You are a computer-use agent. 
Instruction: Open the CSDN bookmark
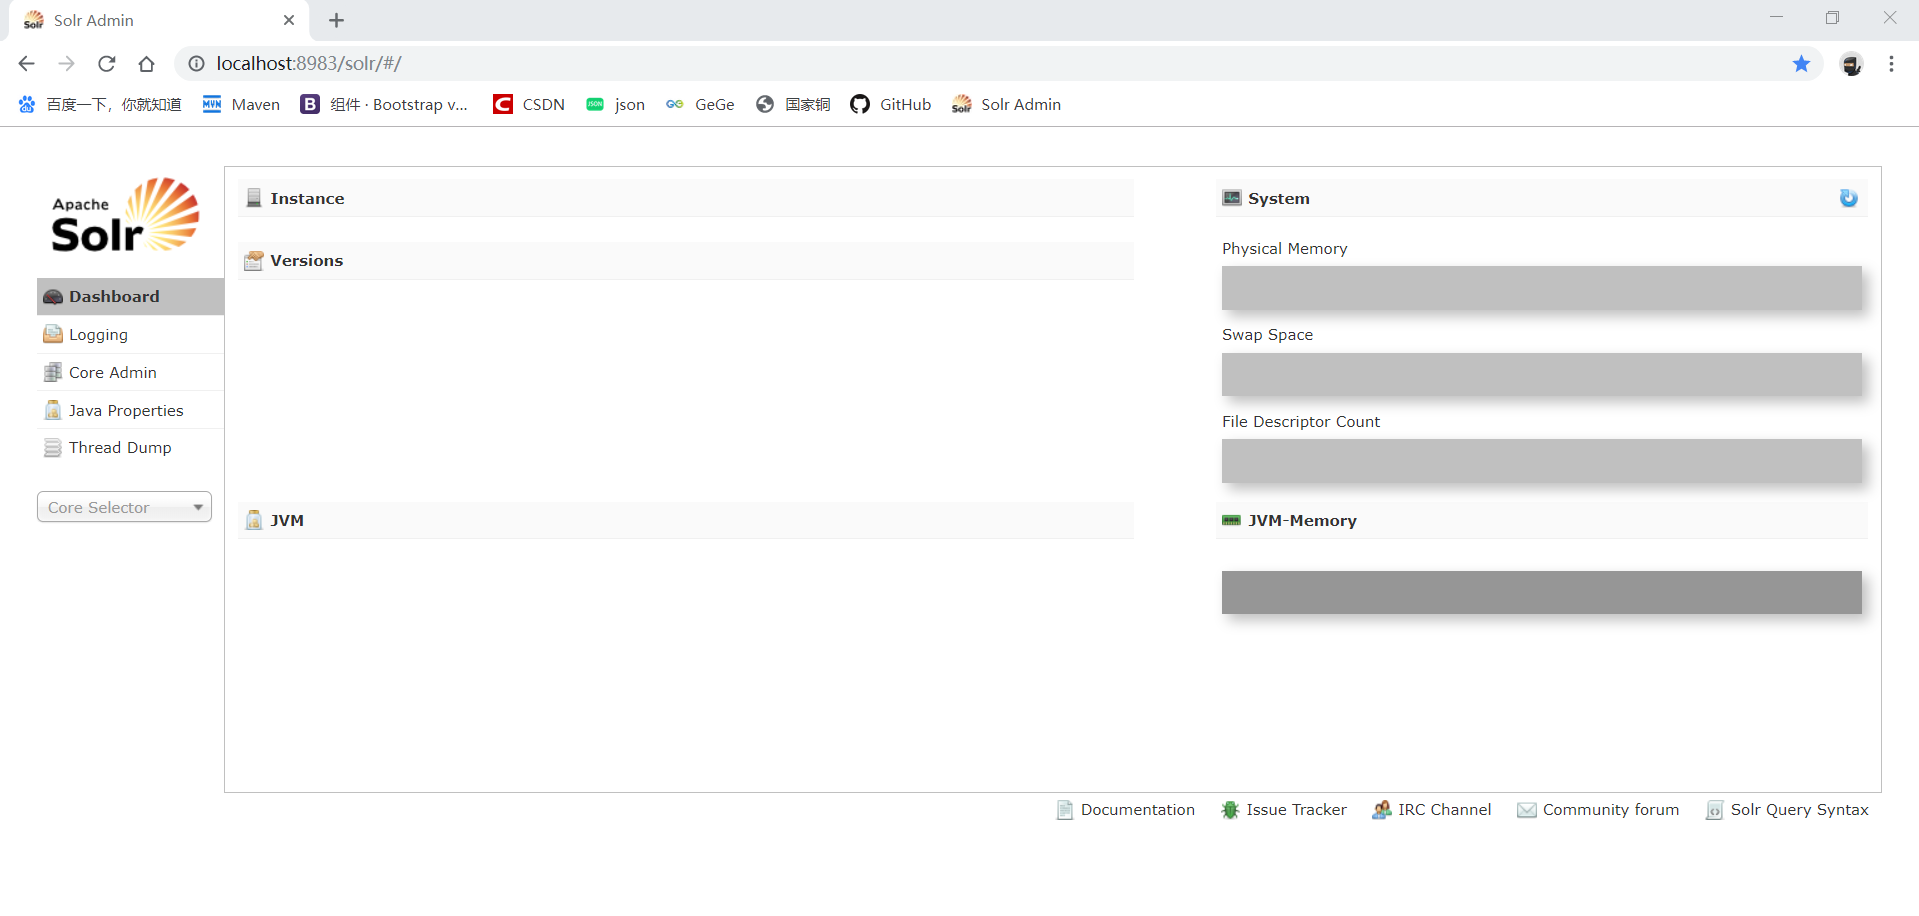529,104
